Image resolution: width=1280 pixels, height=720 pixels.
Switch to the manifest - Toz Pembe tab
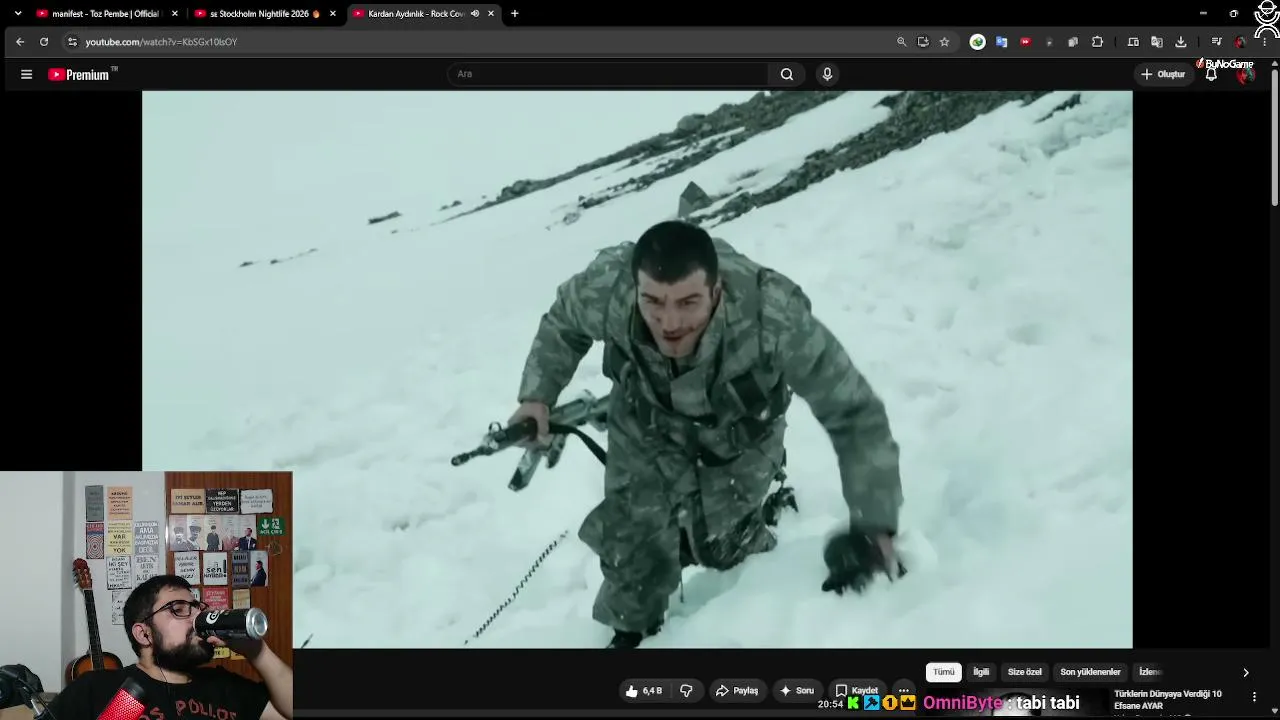point(105,14)
